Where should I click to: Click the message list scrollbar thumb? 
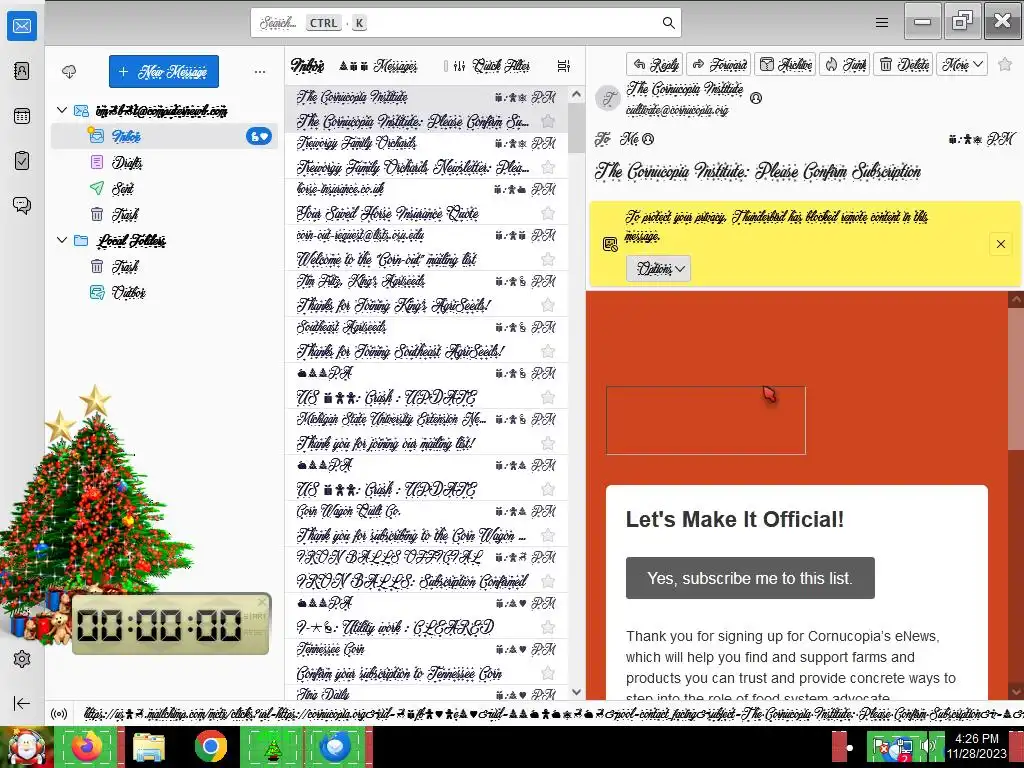pyautogui.click(x=576, y=127)
